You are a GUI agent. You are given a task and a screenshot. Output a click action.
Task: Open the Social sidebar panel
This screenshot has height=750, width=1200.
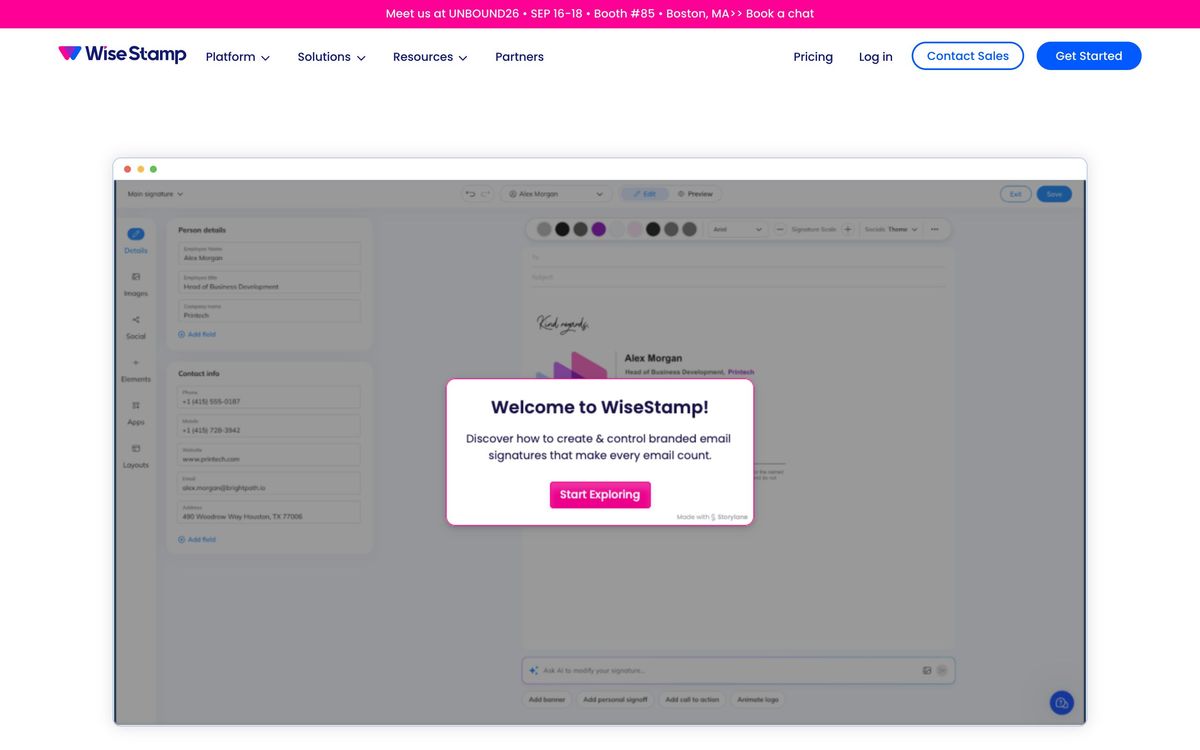point(136,327)
